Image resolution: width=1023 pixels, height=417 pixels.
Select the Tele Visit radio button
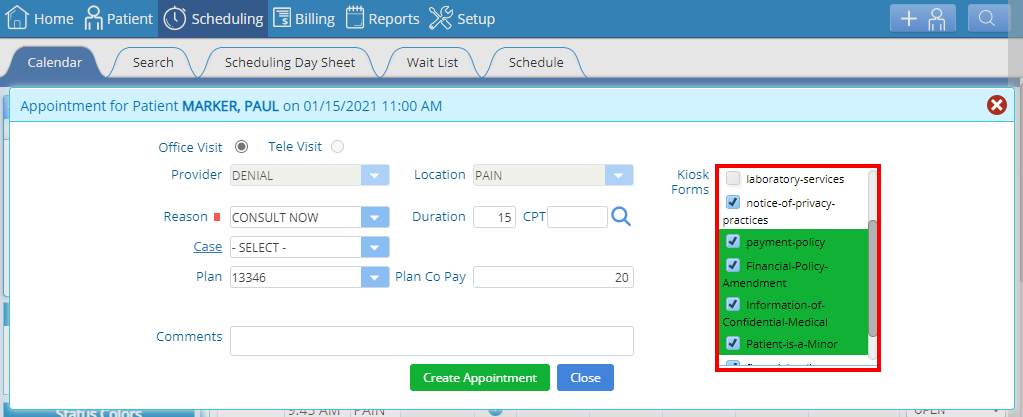tap(337, 147)
